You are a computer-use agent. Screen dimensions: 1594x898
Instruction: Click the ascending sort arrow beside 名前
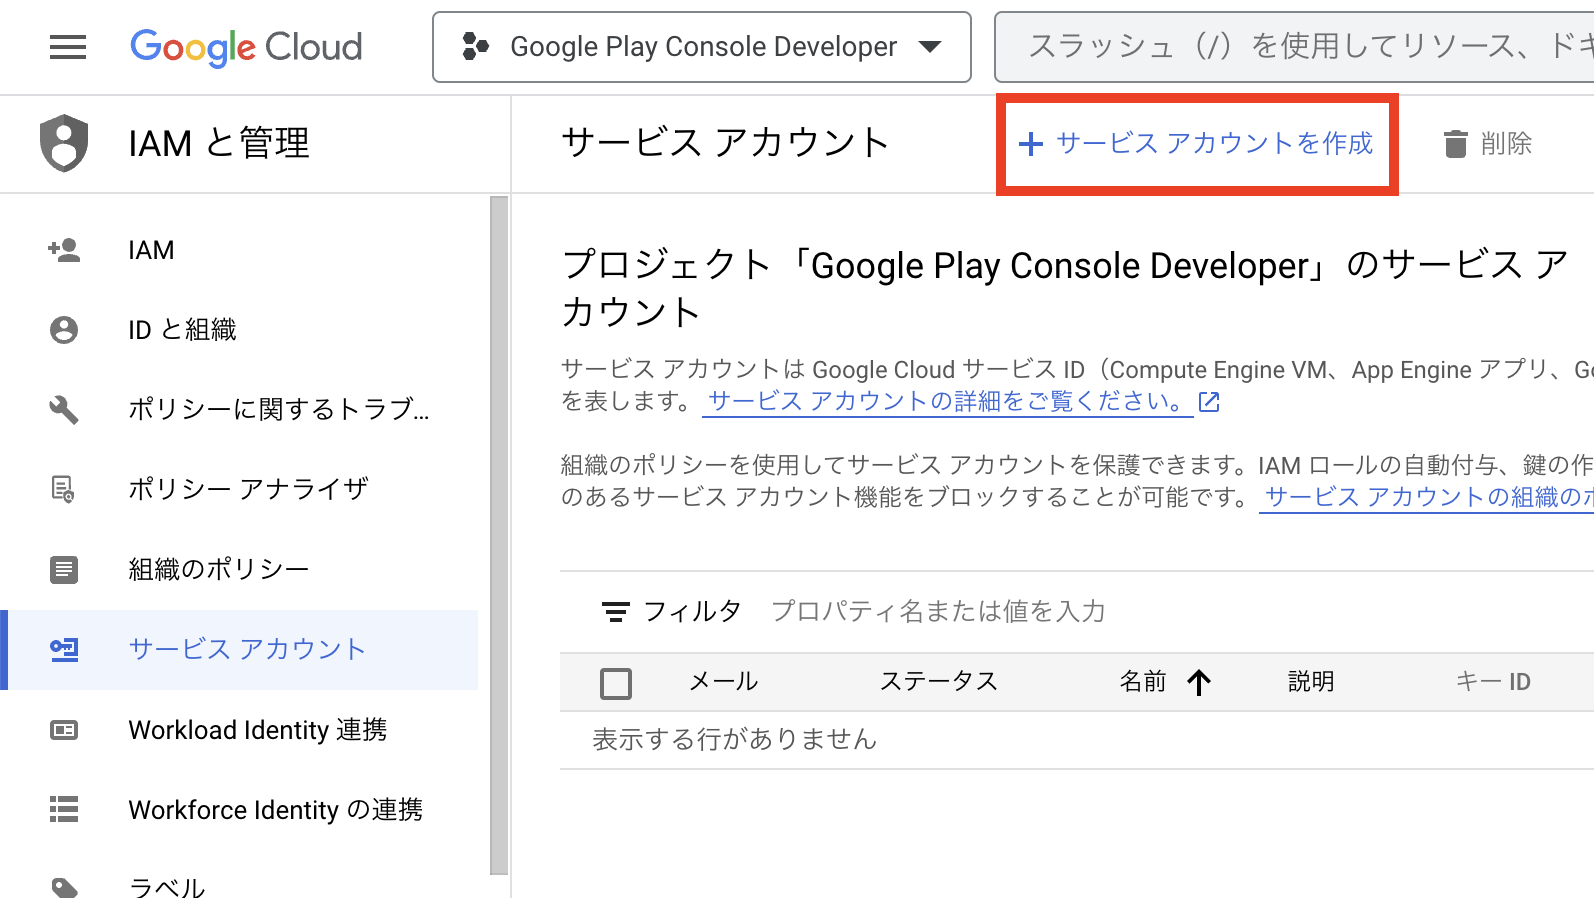point(1199,683)
